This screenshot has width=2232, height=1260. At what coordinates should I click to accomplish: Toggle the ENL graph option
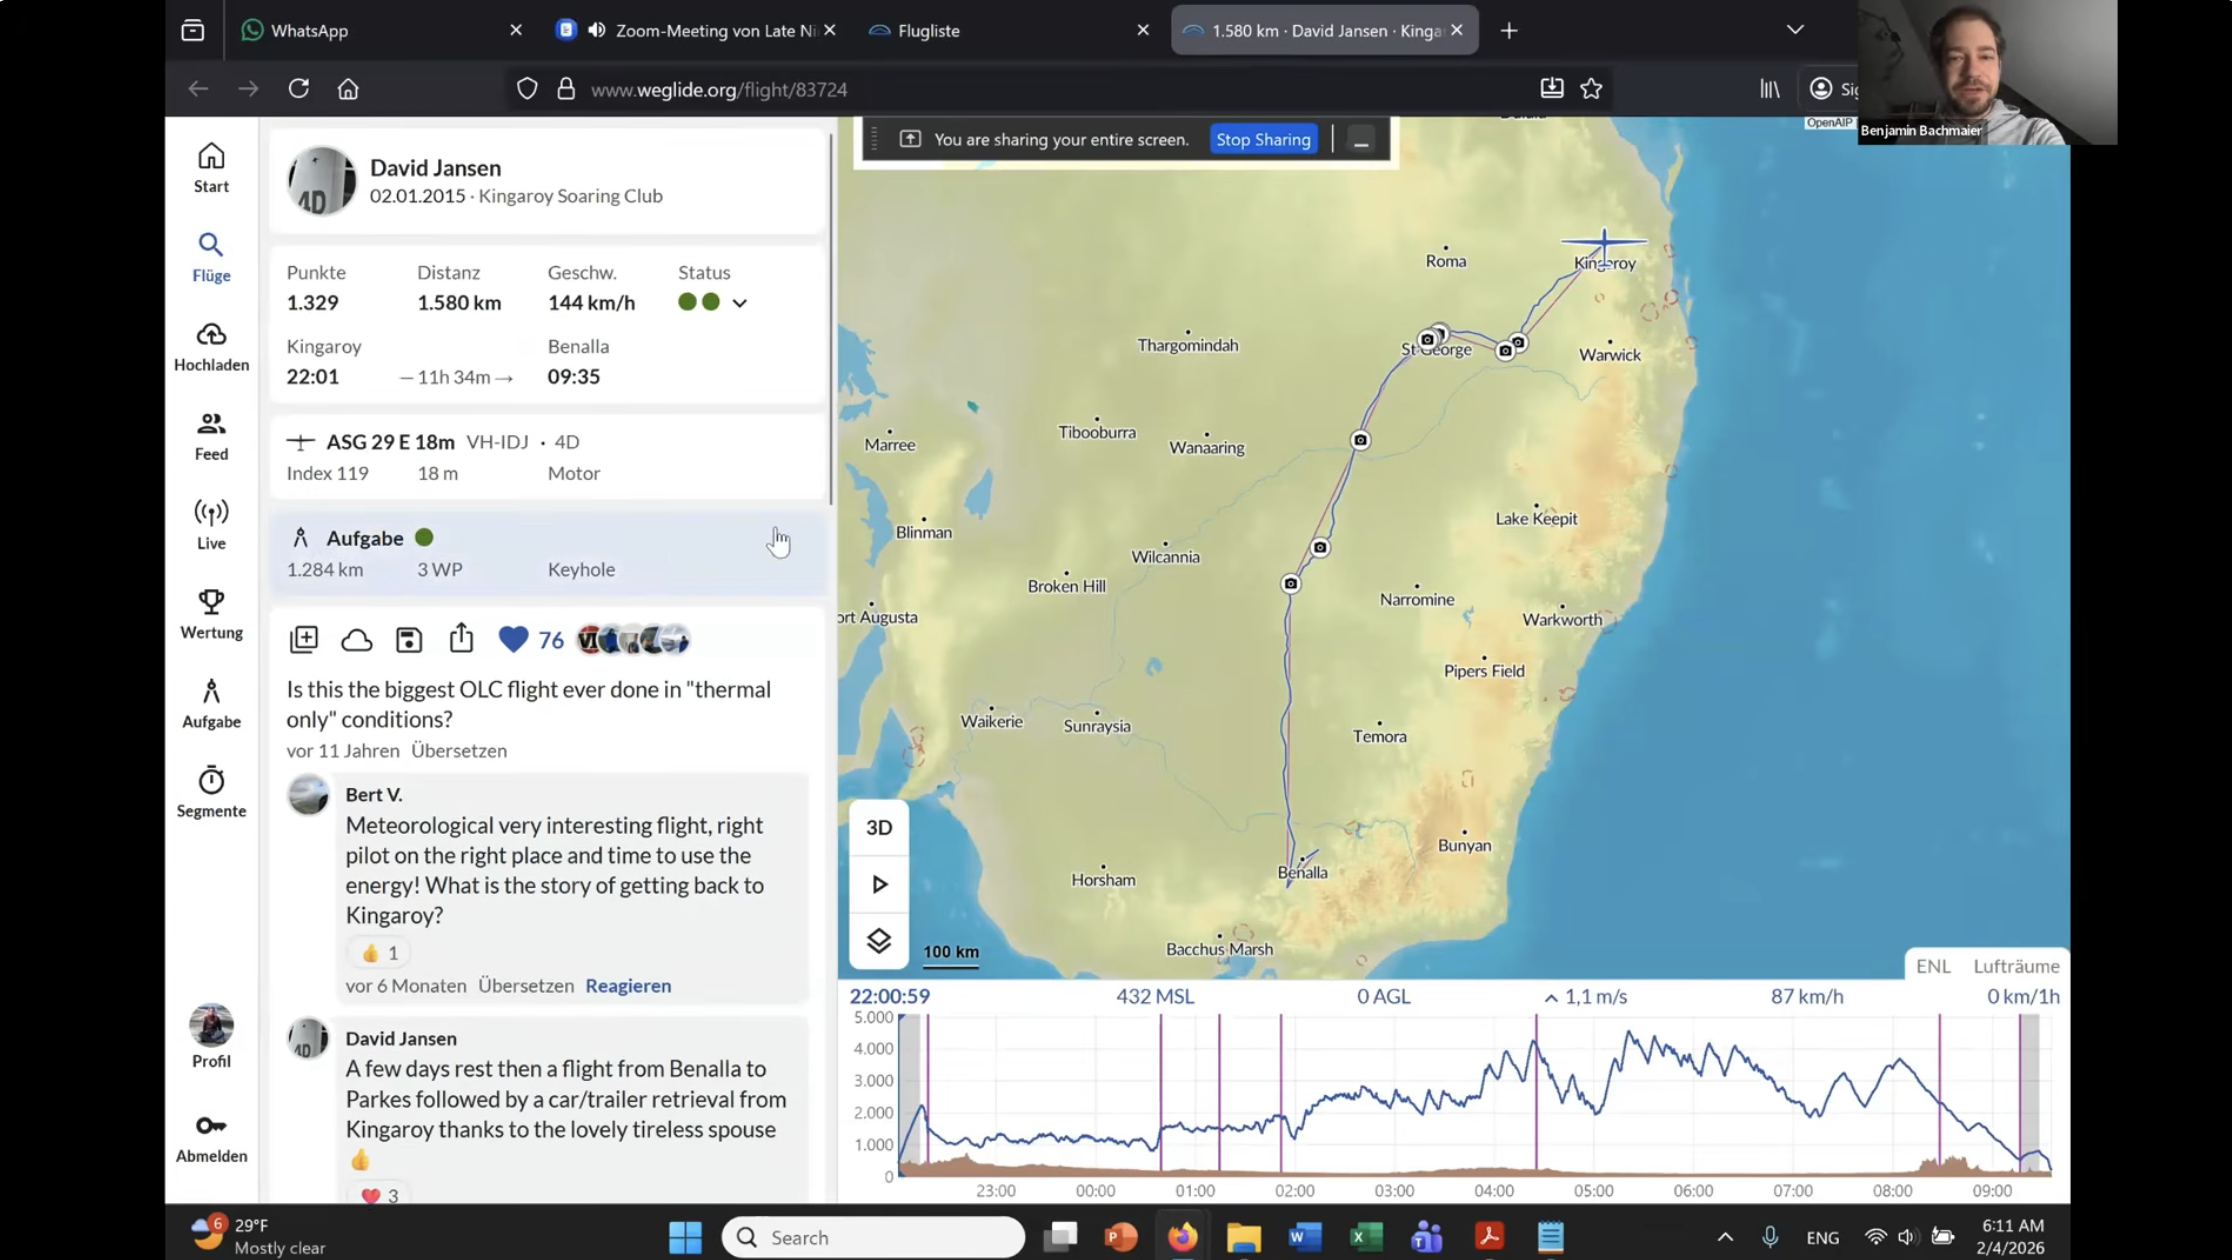1932,966
